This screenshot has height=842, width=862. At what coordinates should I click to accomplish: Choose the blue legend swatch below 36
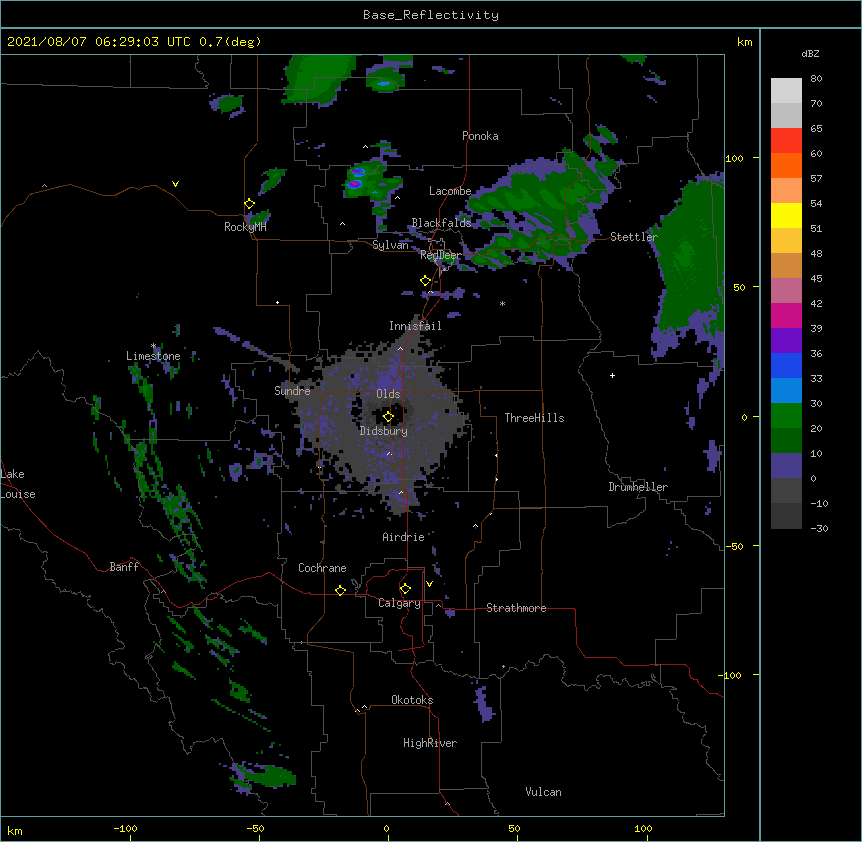click(x=786, y=365)
